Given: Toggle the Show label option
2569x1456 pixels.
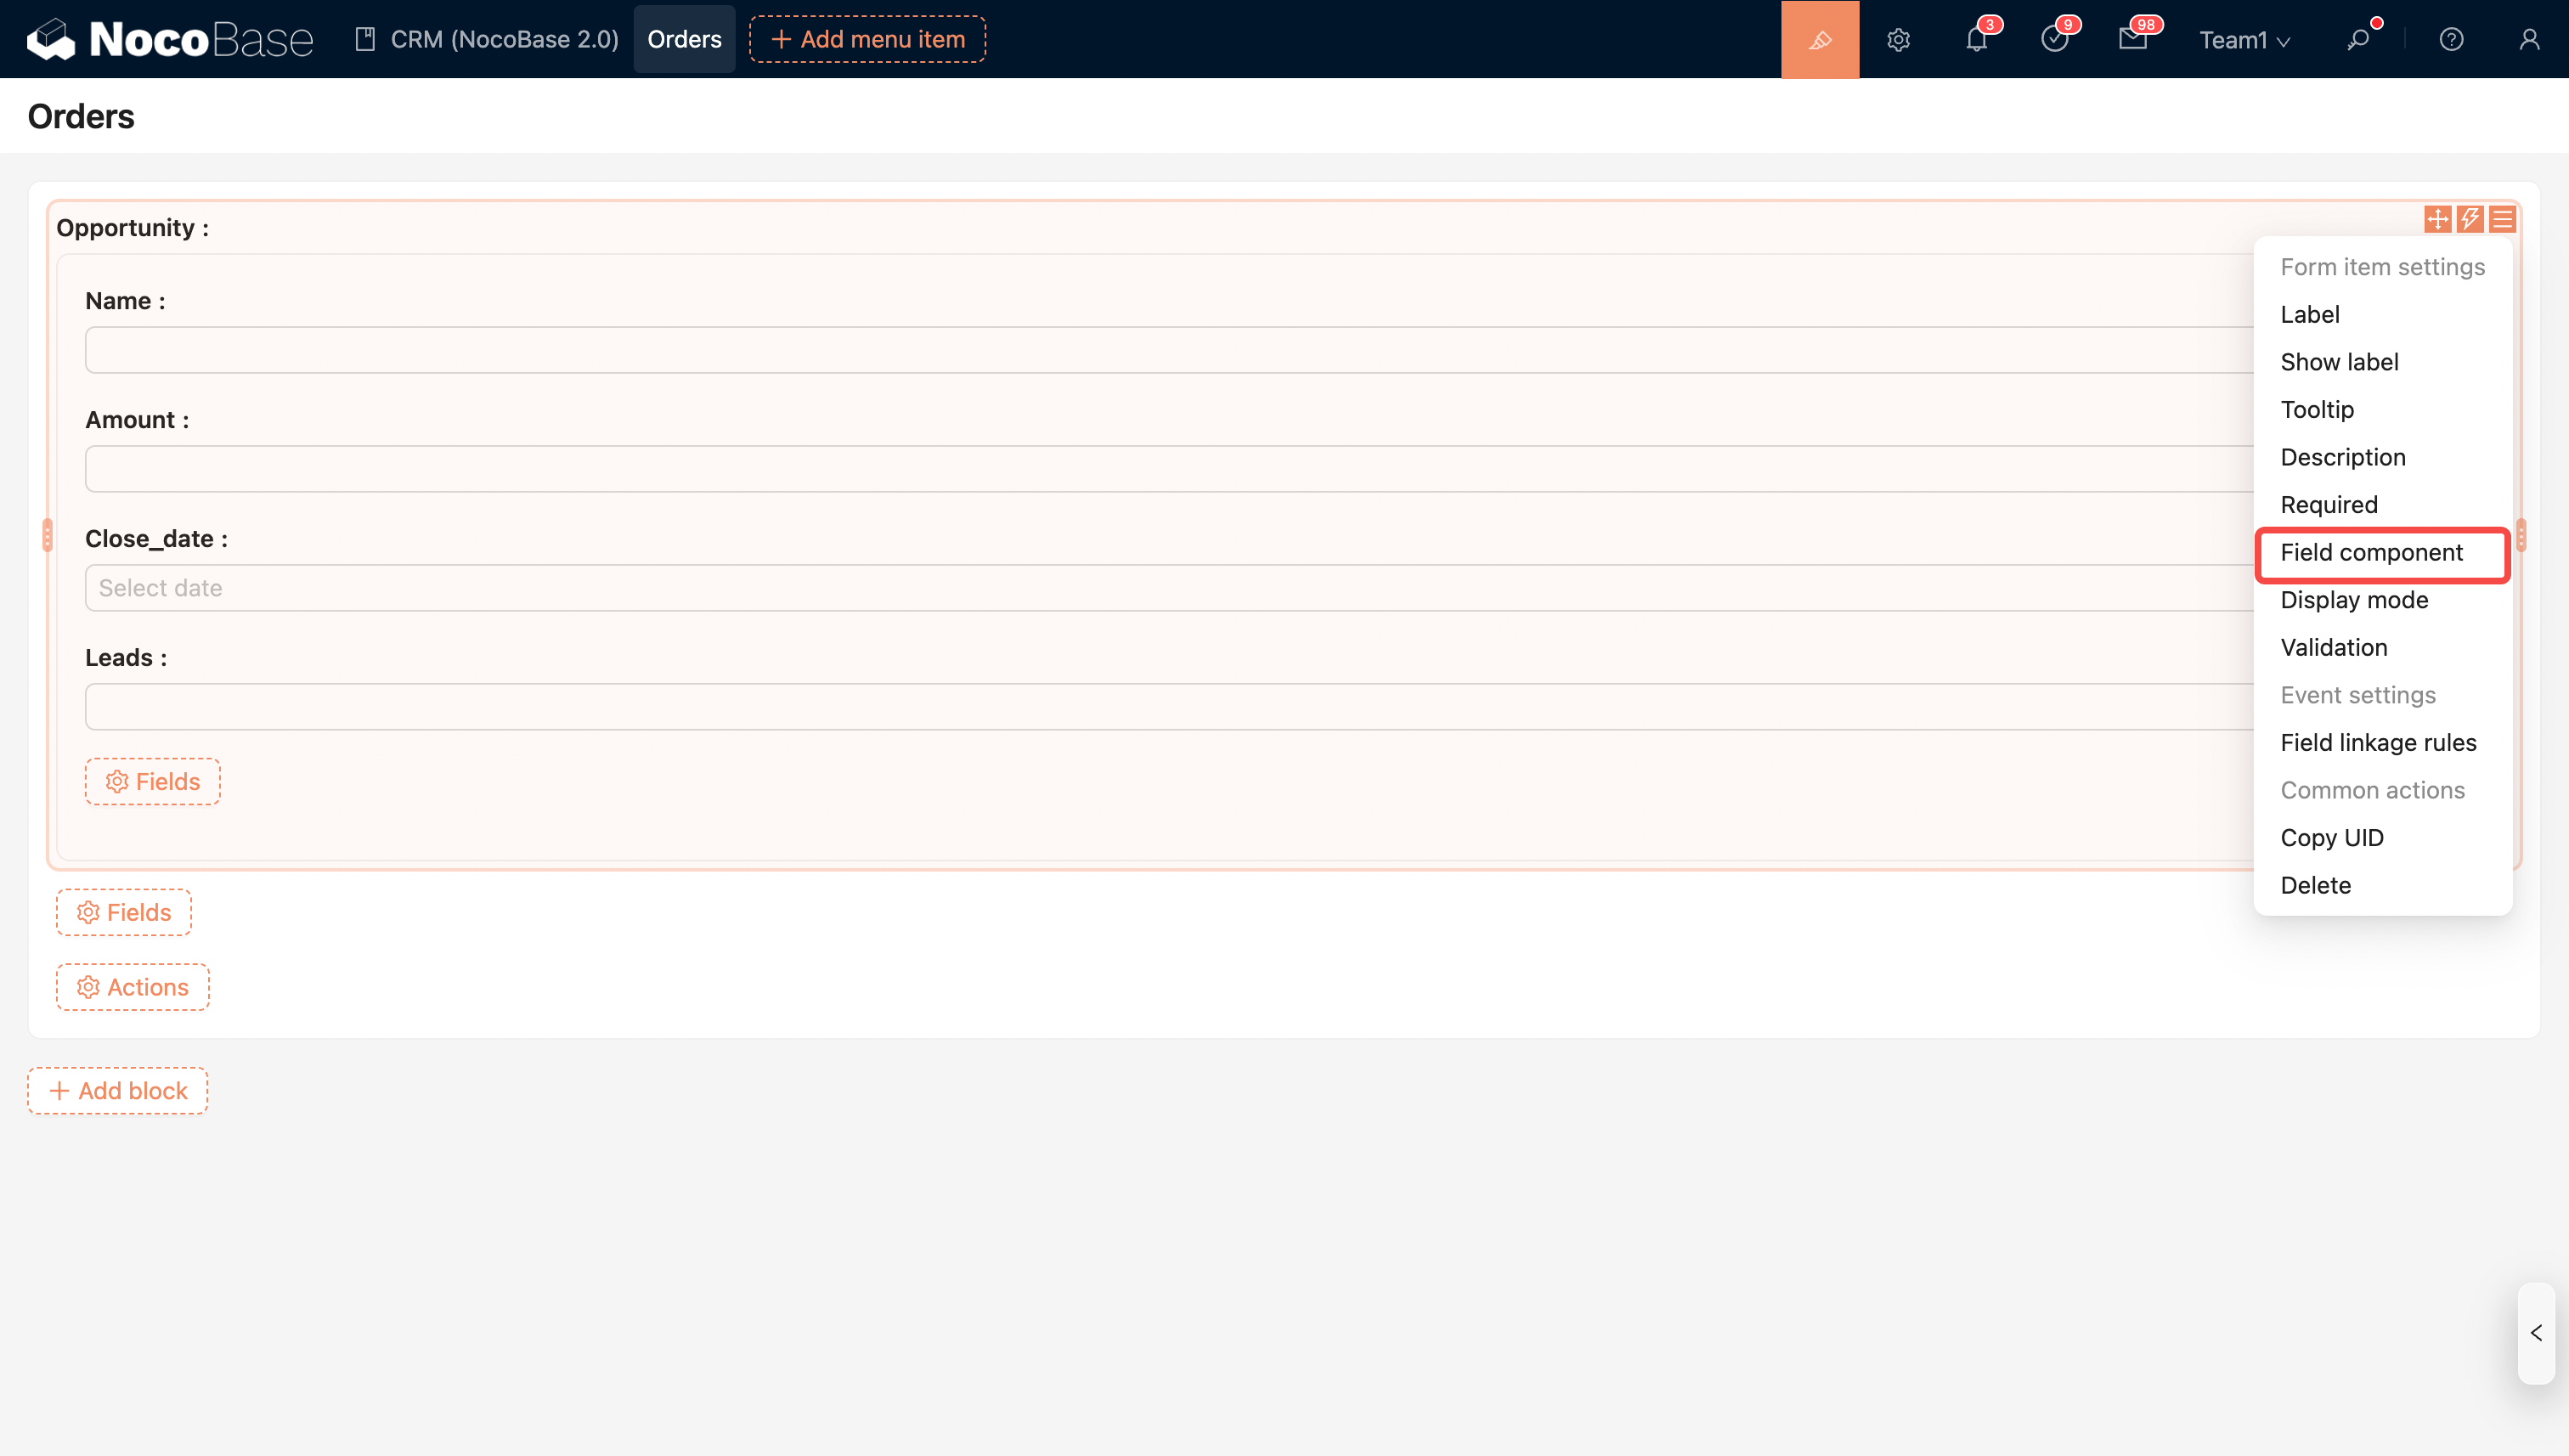Looking at the screenshot, I should tap(2338, 362).
